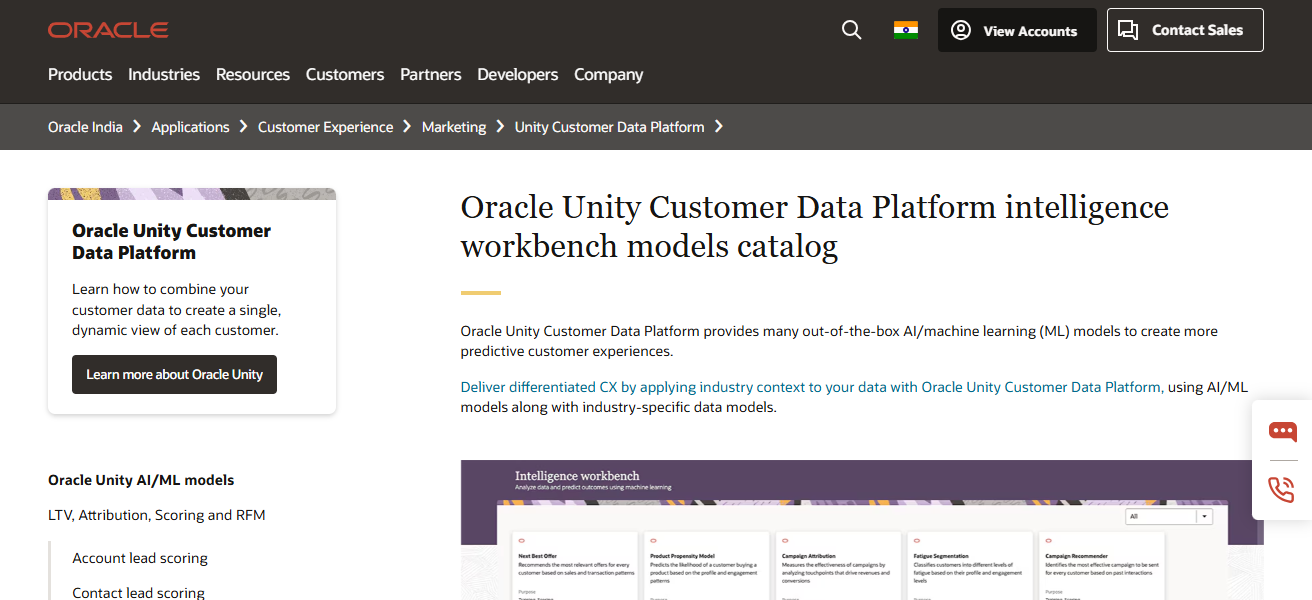1312x600 pixels.
Task: Open the site search magnifier icon
Action: click(851, 30)
